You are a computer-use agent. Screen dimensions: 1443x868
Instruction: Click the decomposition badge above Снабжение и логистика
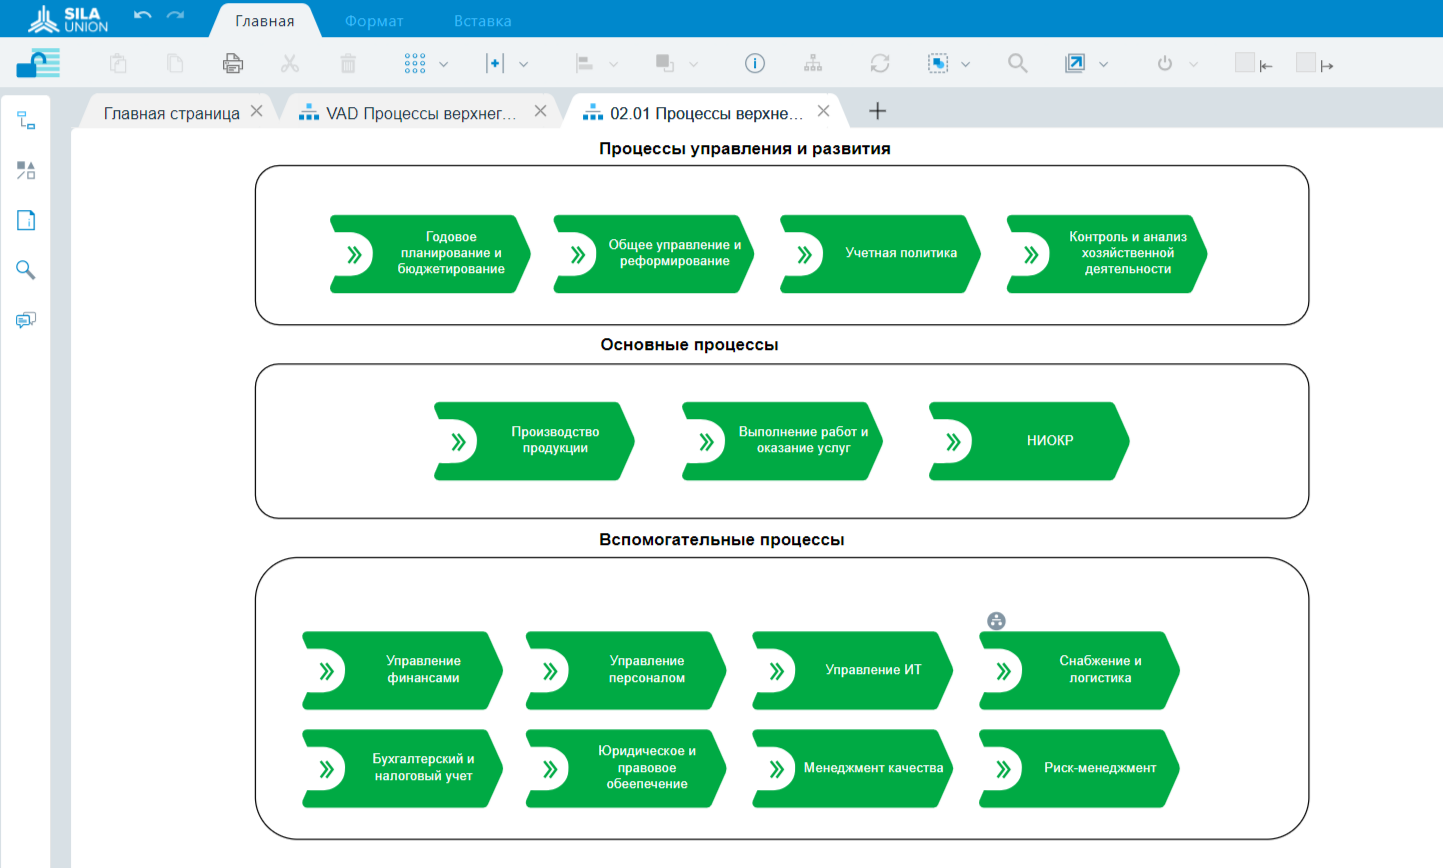(x=996, y=621)
